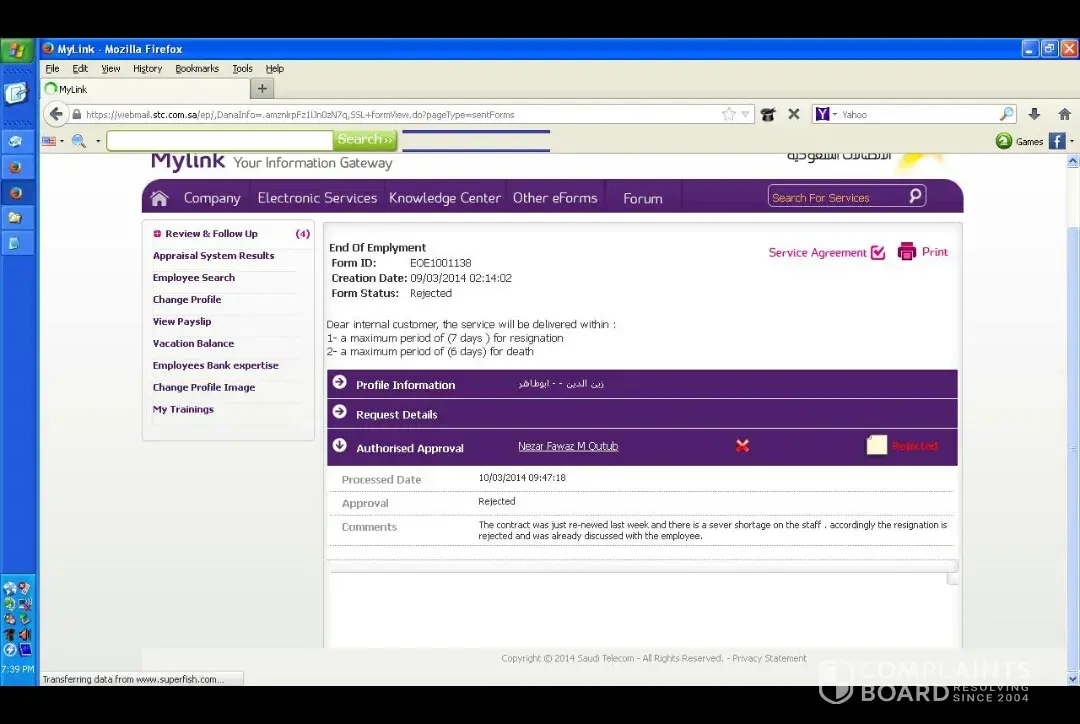Click the downloads arrow icon
Screen dimensions: 1080x724
(x=1034, y=114)
